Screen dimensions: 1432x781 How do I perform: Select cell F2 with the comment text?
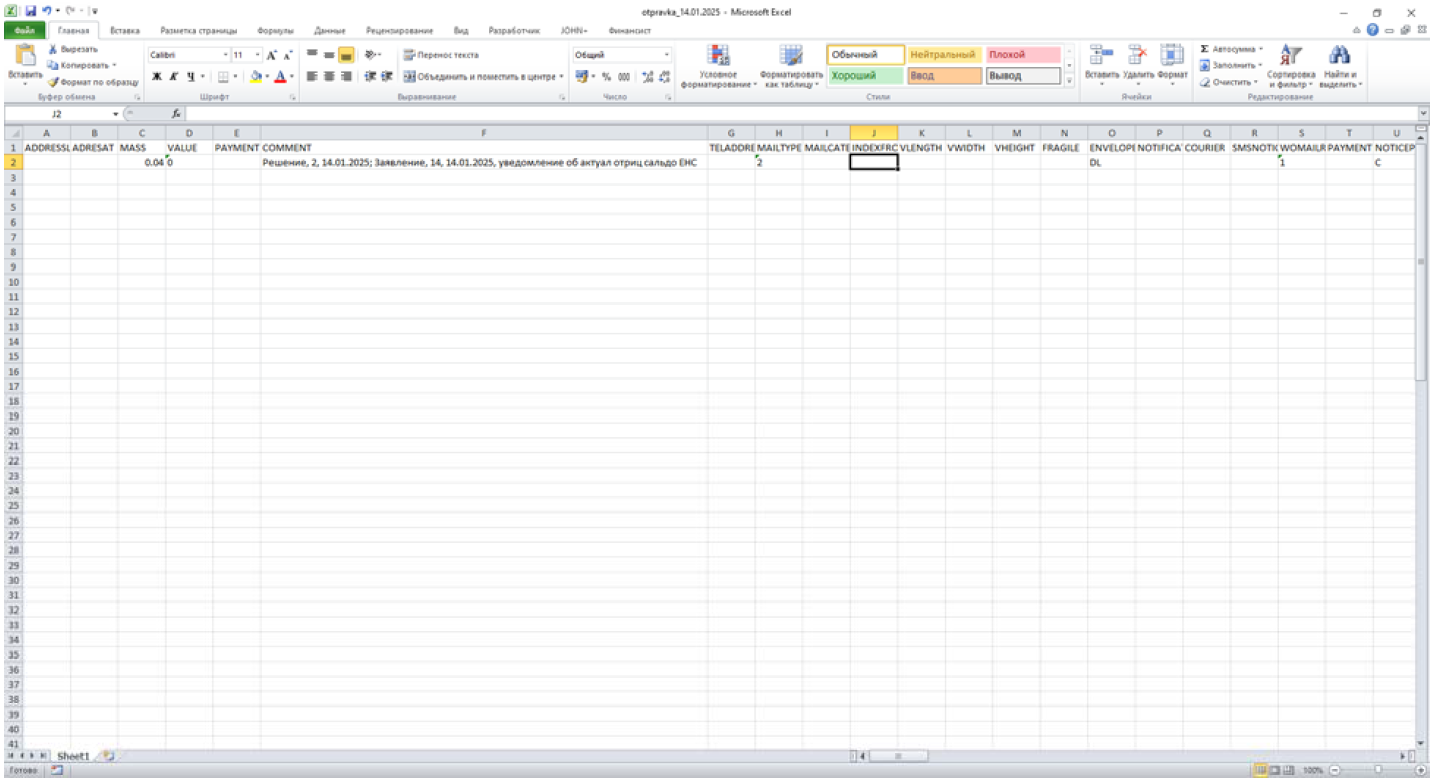click(483, 162)
